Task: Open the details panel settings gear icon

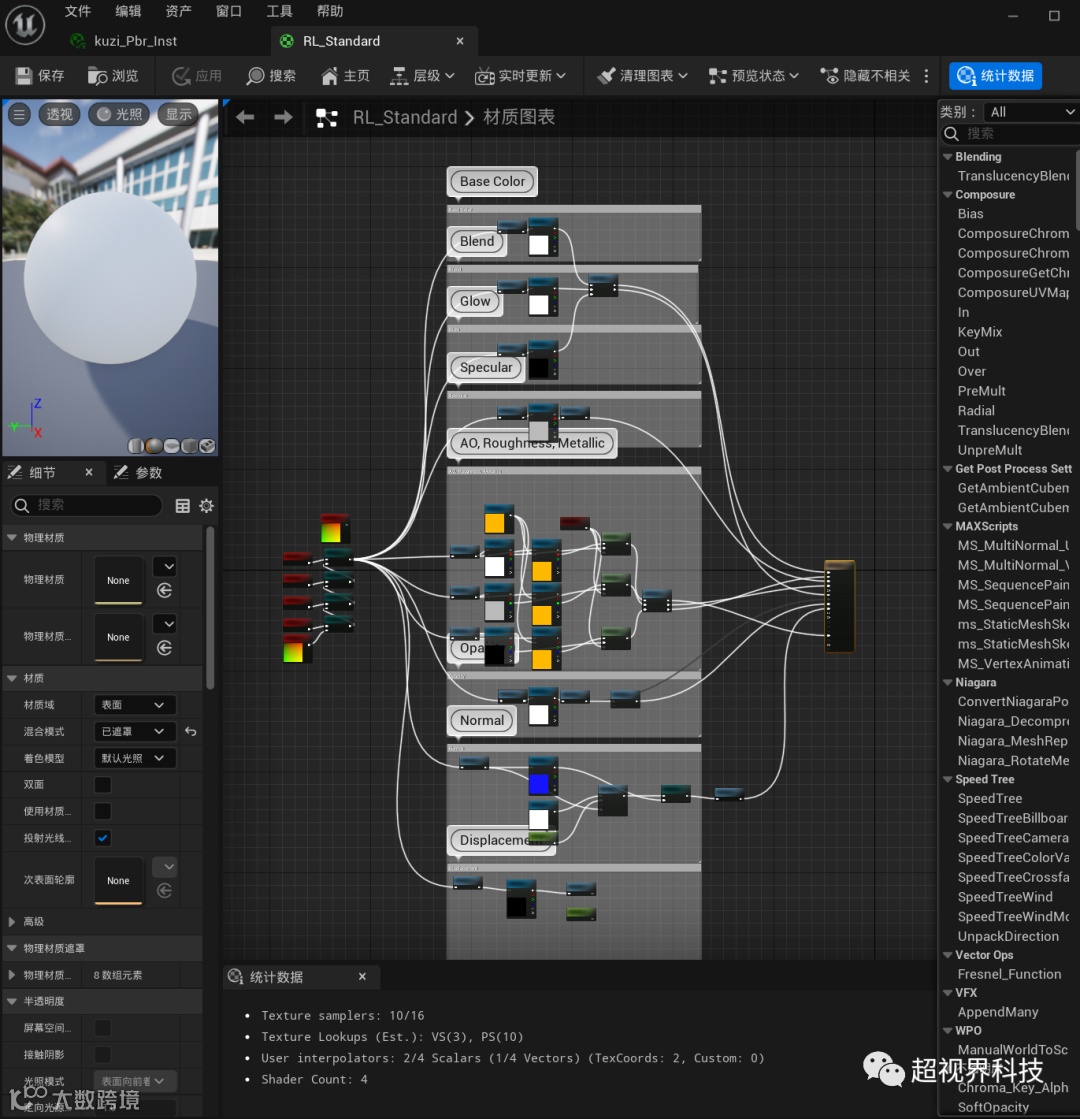Action: point(206,506)
